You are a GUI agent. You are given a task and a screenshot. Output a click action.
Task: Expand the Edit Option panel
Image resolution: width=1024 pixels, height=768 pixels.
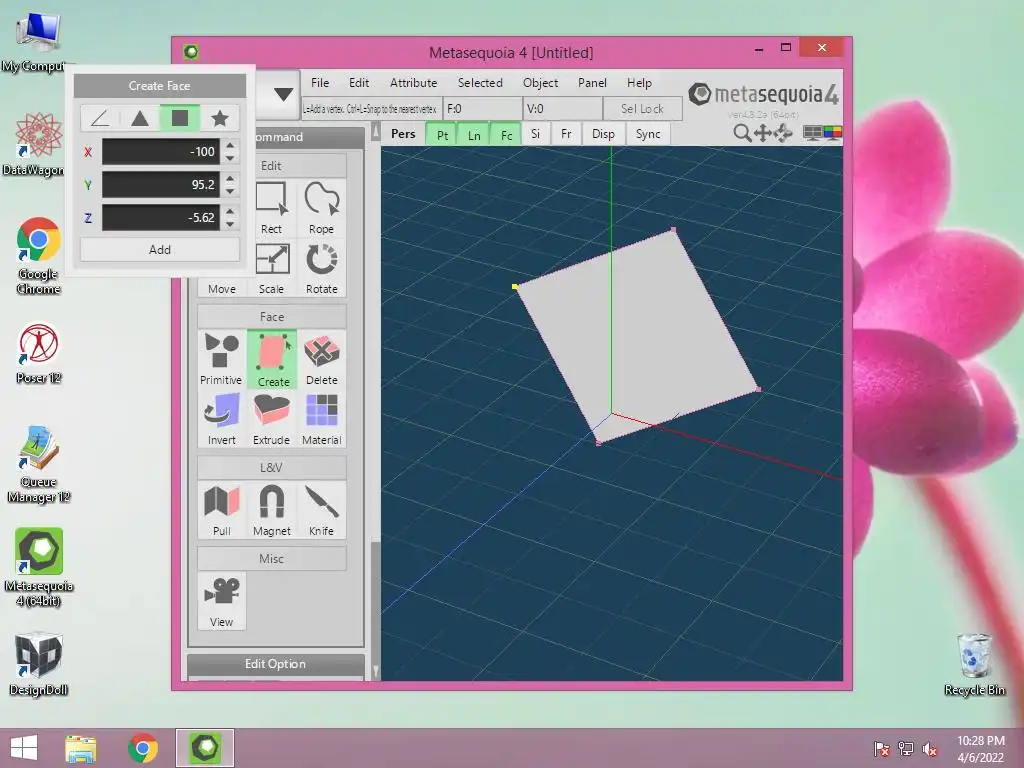[275, 664]
